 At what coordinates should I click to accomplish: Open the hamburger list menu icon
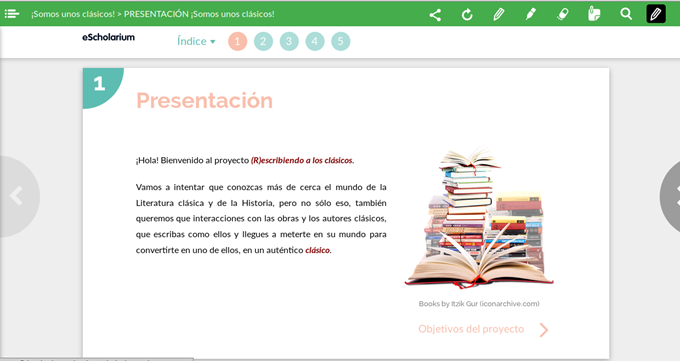(x=12, y=14)
